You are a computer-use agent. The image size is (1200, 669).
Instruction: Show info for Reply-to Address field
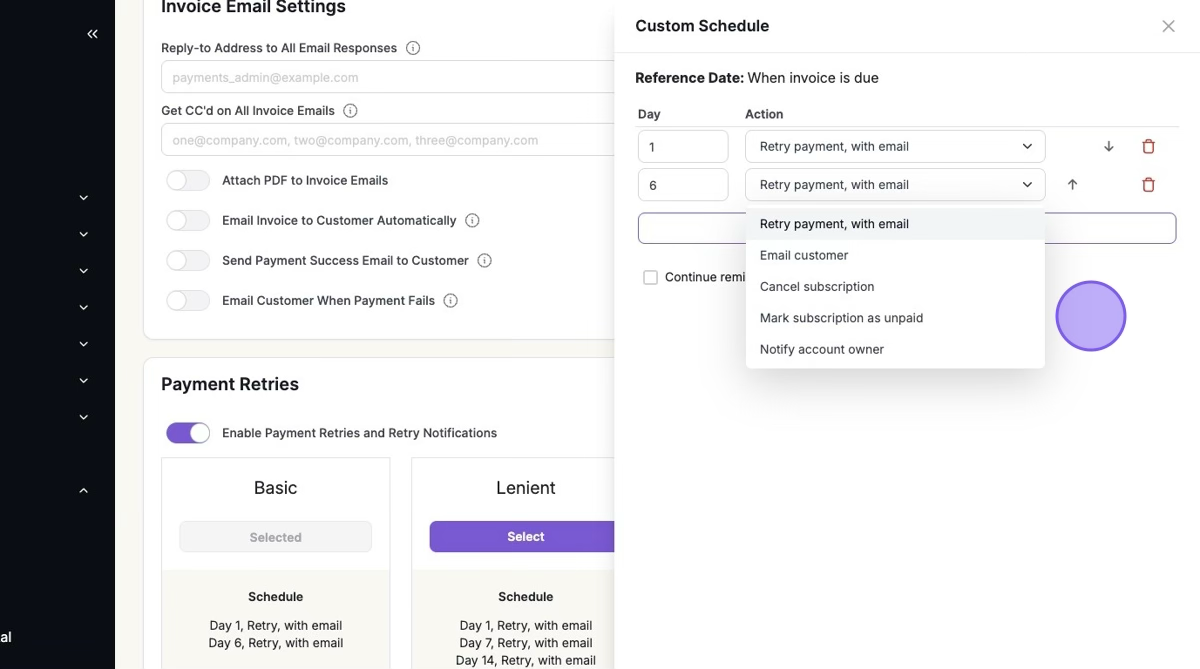[413, 48]
